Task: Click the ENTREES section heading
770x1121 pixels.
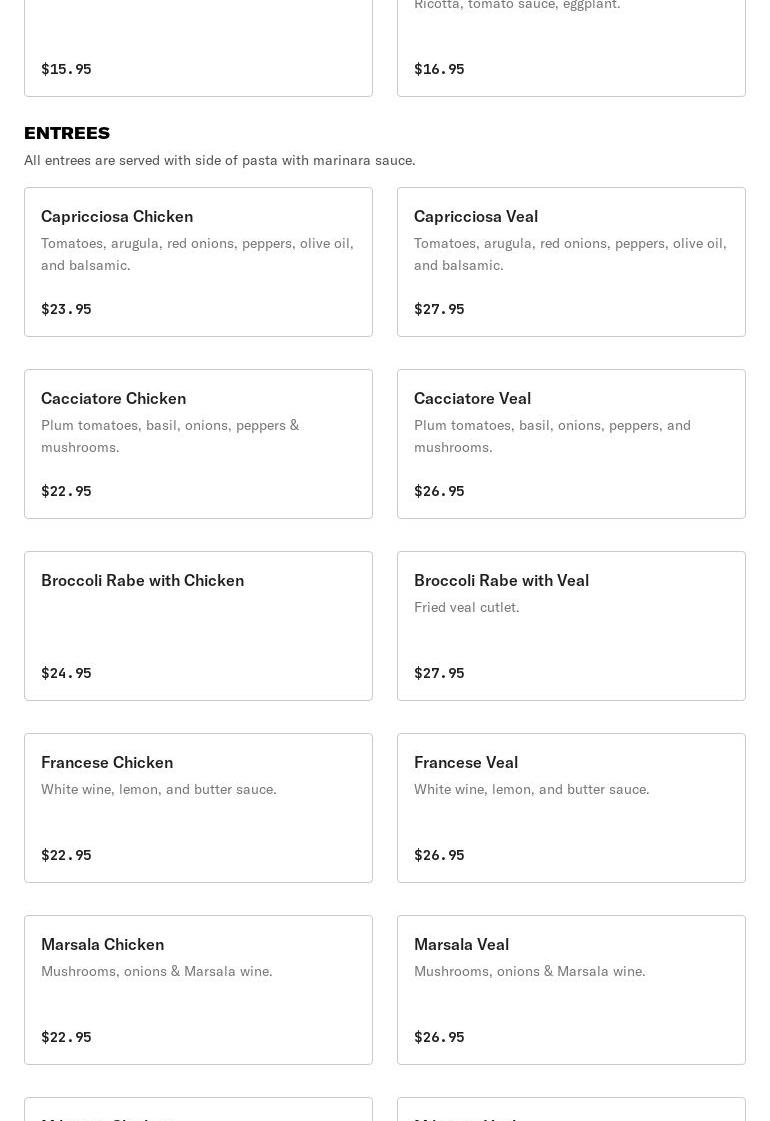Action: tap(67, 133)
